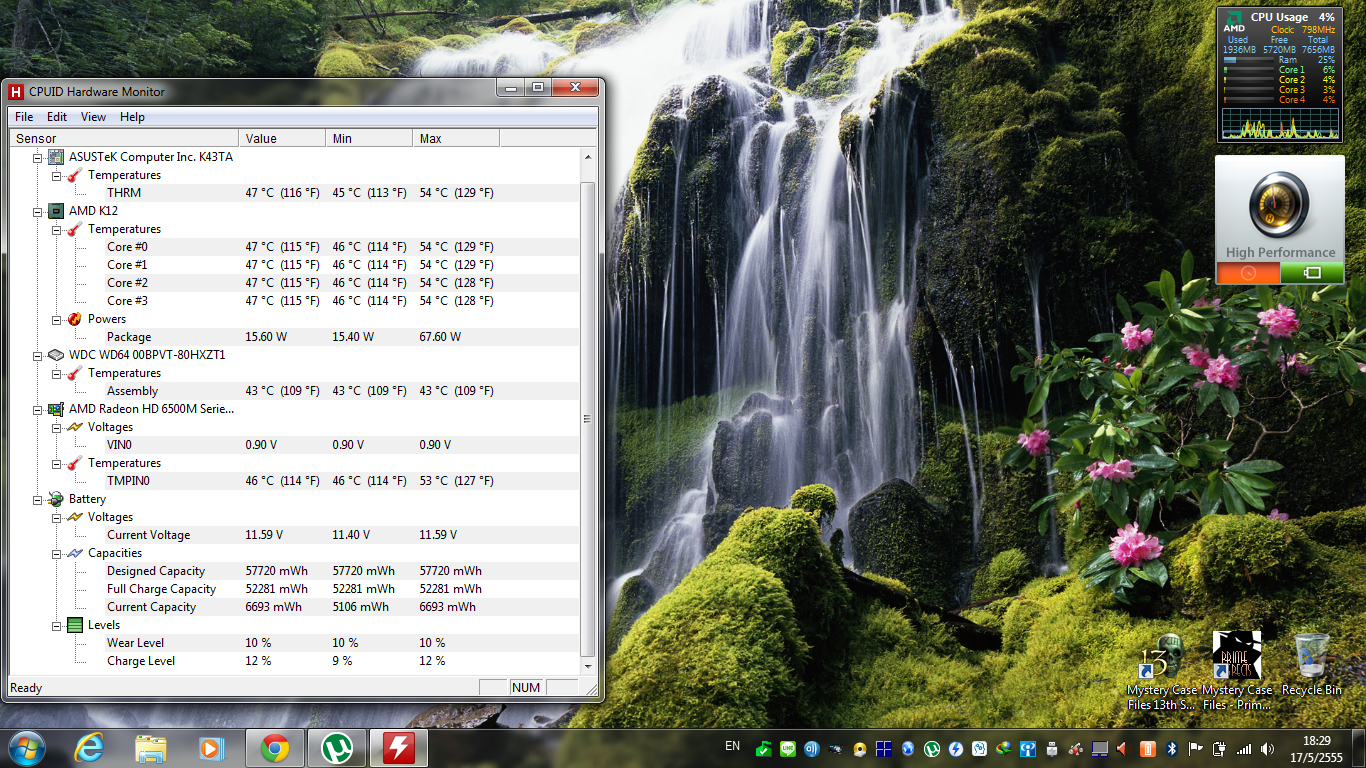Collapse the Powers group
Viewport: 1366px width, 768px height.
click(x=57, y=319)
